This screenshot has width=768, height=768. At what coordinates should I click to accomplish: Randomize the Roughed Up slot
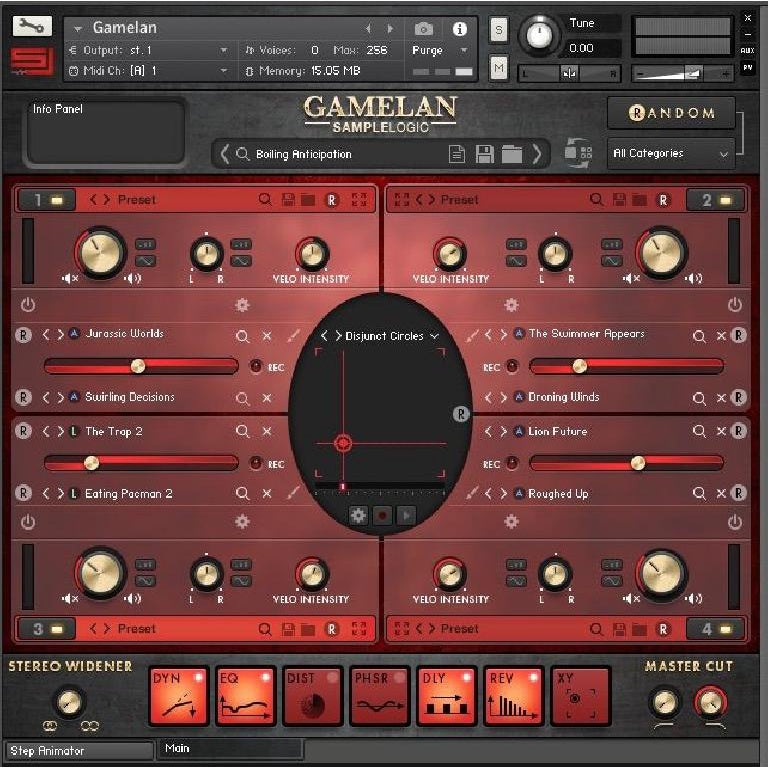tap(739, 493)
